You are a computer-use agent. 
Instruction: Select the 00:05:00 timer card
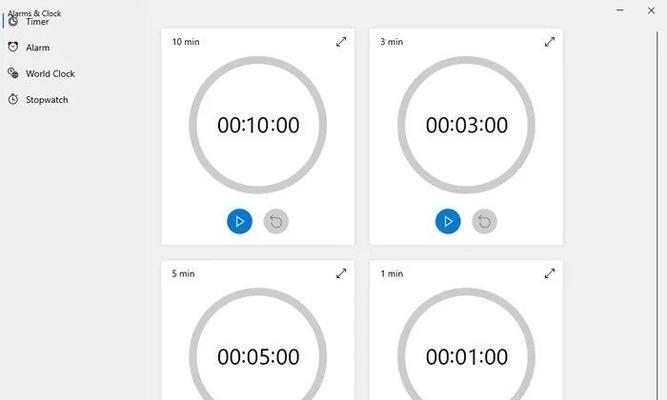point(258,330)
